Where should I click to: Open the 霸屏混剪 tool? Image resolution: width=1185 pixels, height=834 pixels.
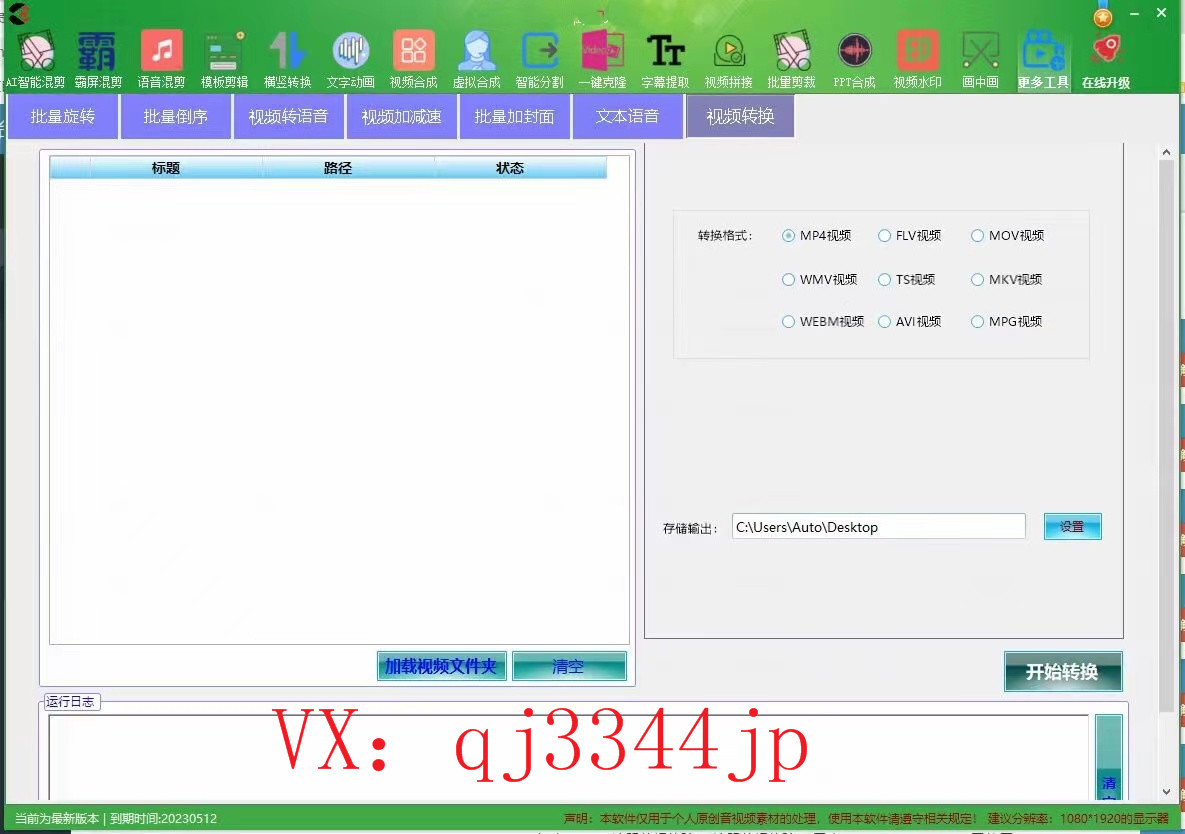click(x=98, y=60)
